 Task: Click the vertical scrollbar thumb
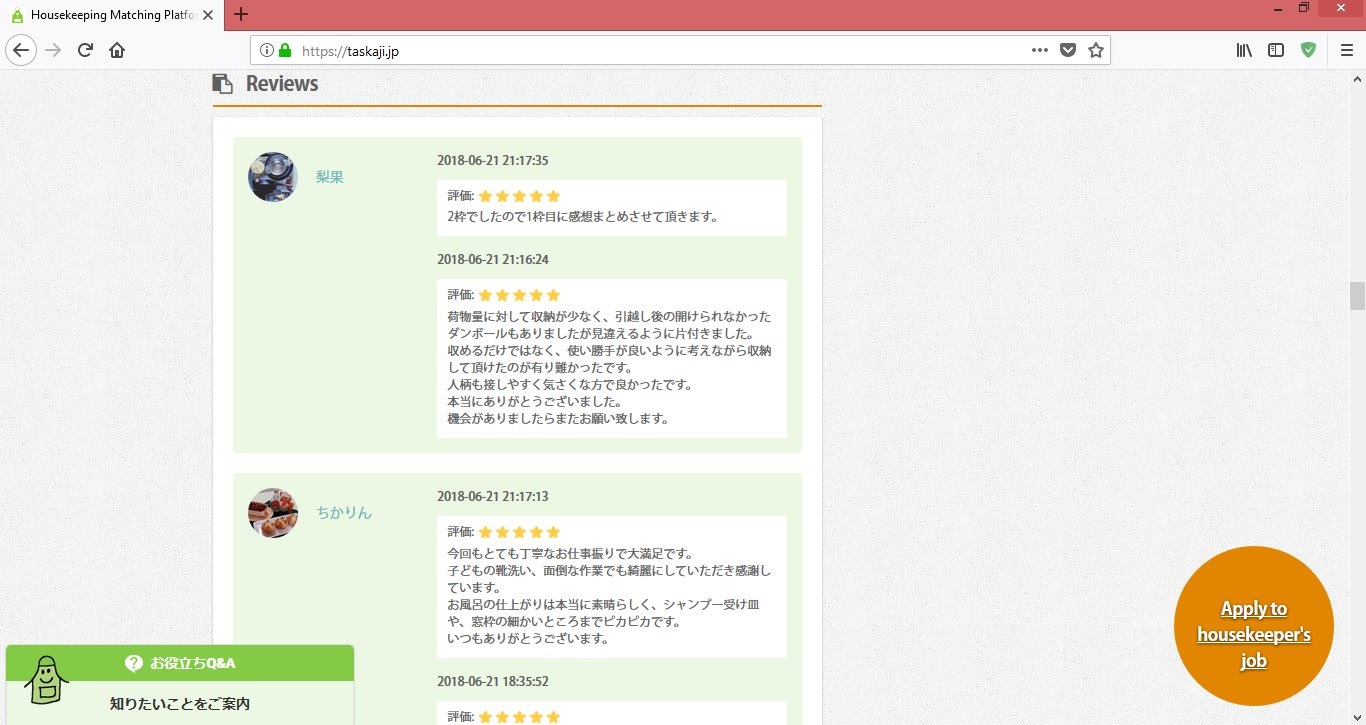click(x=1357, y=296)
